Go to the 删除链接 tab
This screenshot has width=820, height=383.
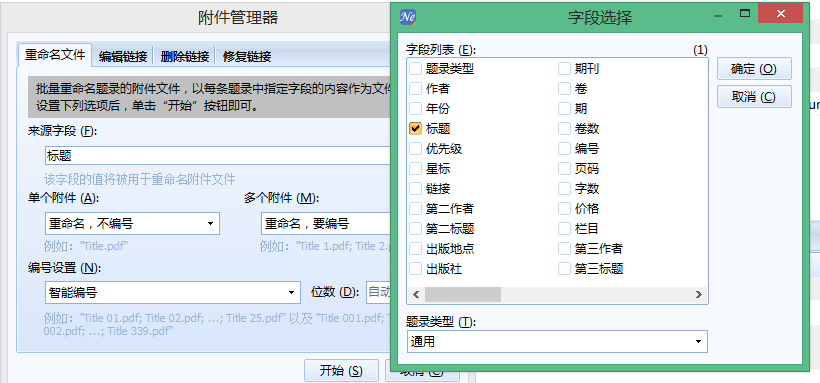tap(185, 57)
